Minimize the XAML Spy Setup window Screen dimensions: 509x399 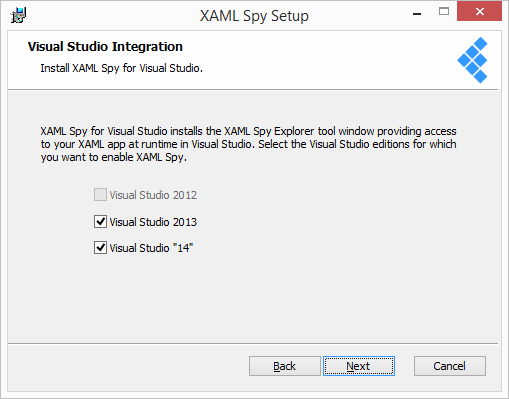click(417, 13)
